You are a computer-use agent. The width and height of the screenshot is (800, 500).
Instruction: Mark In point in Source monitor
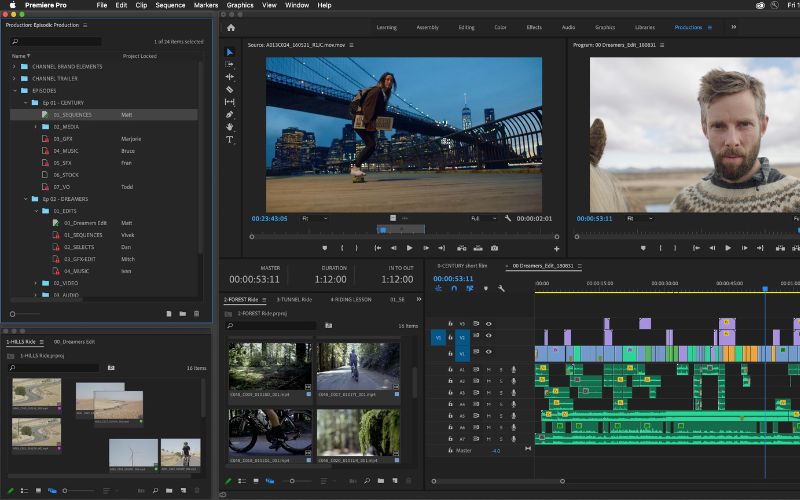(x=342, y=248)
